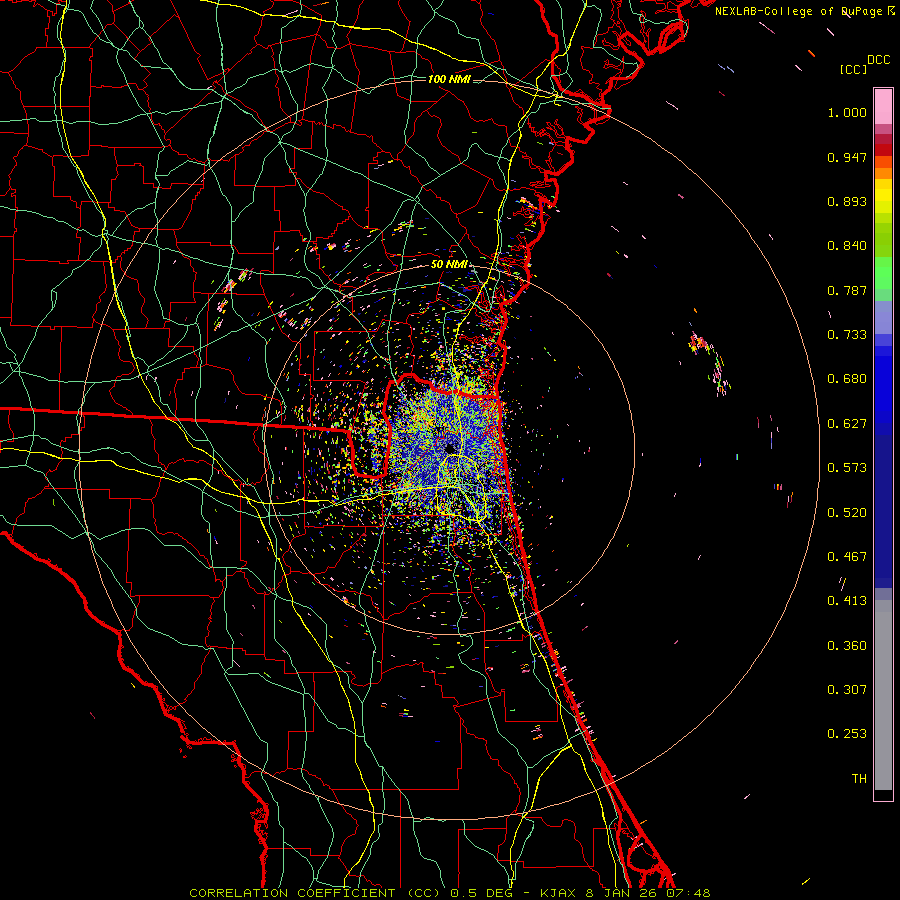Click the 0.467 color scale value
This screenshot has width=900, height=900.
(847, 557)
